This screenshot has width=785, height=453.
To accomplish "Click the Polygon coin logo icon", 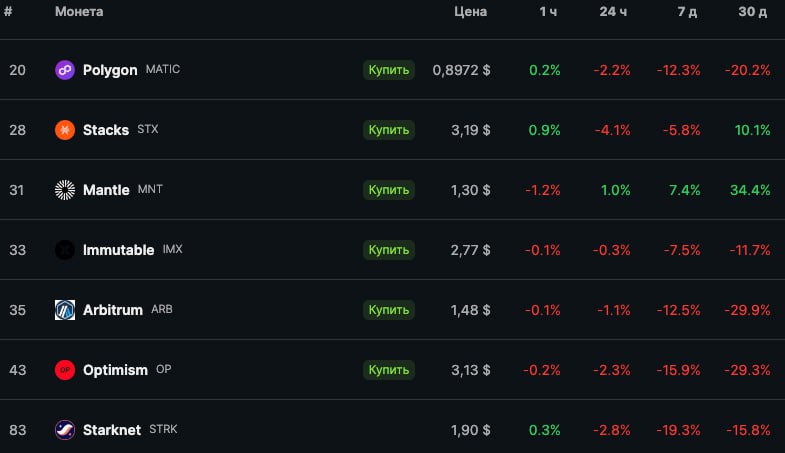I will 65,70.
